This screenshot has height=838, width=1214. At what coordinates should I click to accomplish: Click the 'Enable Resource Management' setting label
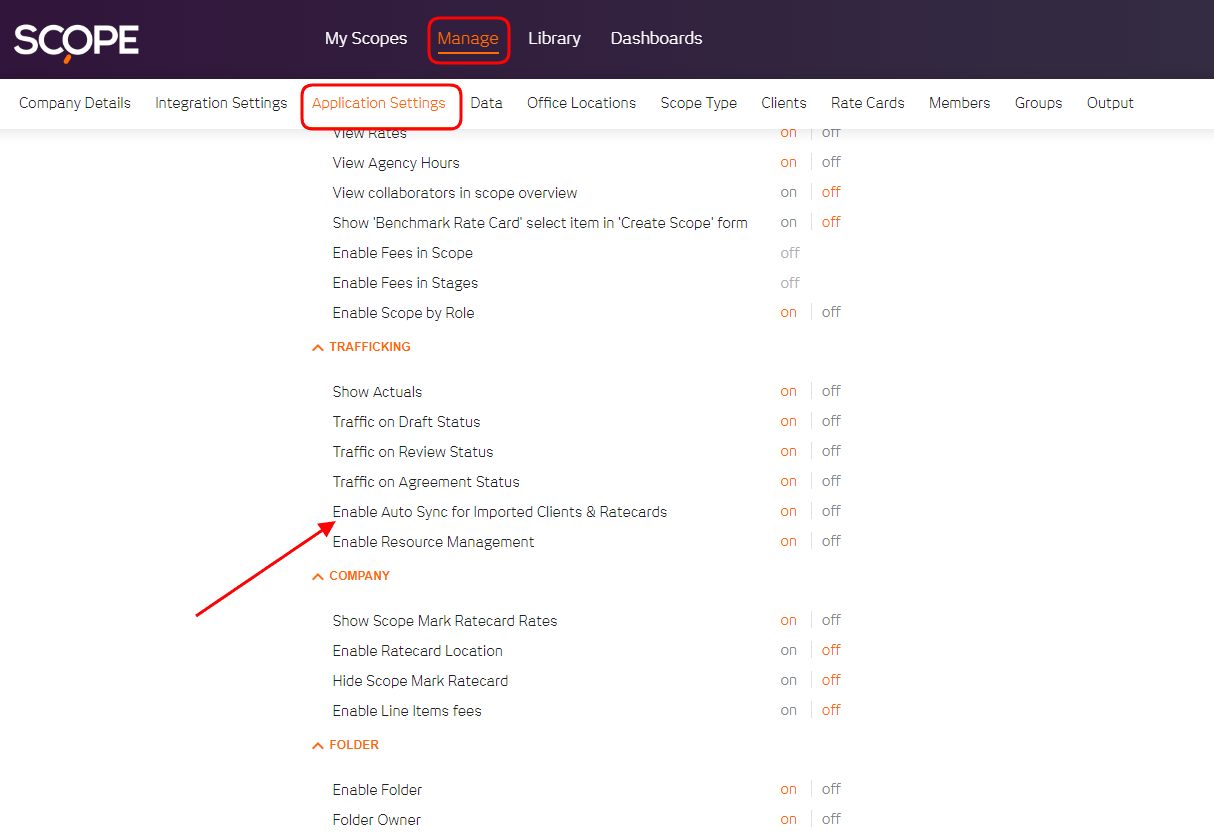pyautogui.click(x=434, y=542)
